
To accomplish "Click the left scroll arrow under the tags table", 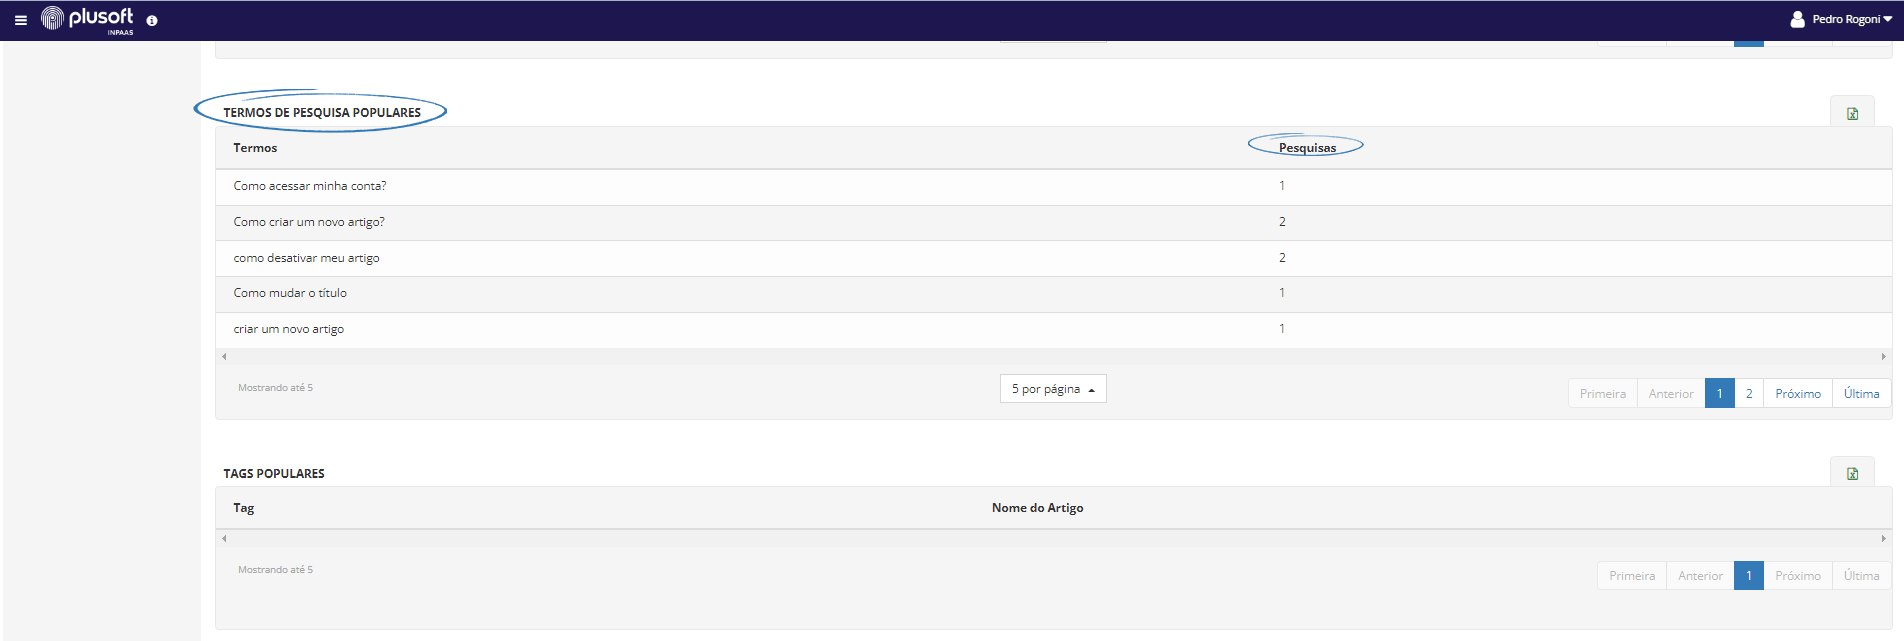I will (x=224, y=538).
